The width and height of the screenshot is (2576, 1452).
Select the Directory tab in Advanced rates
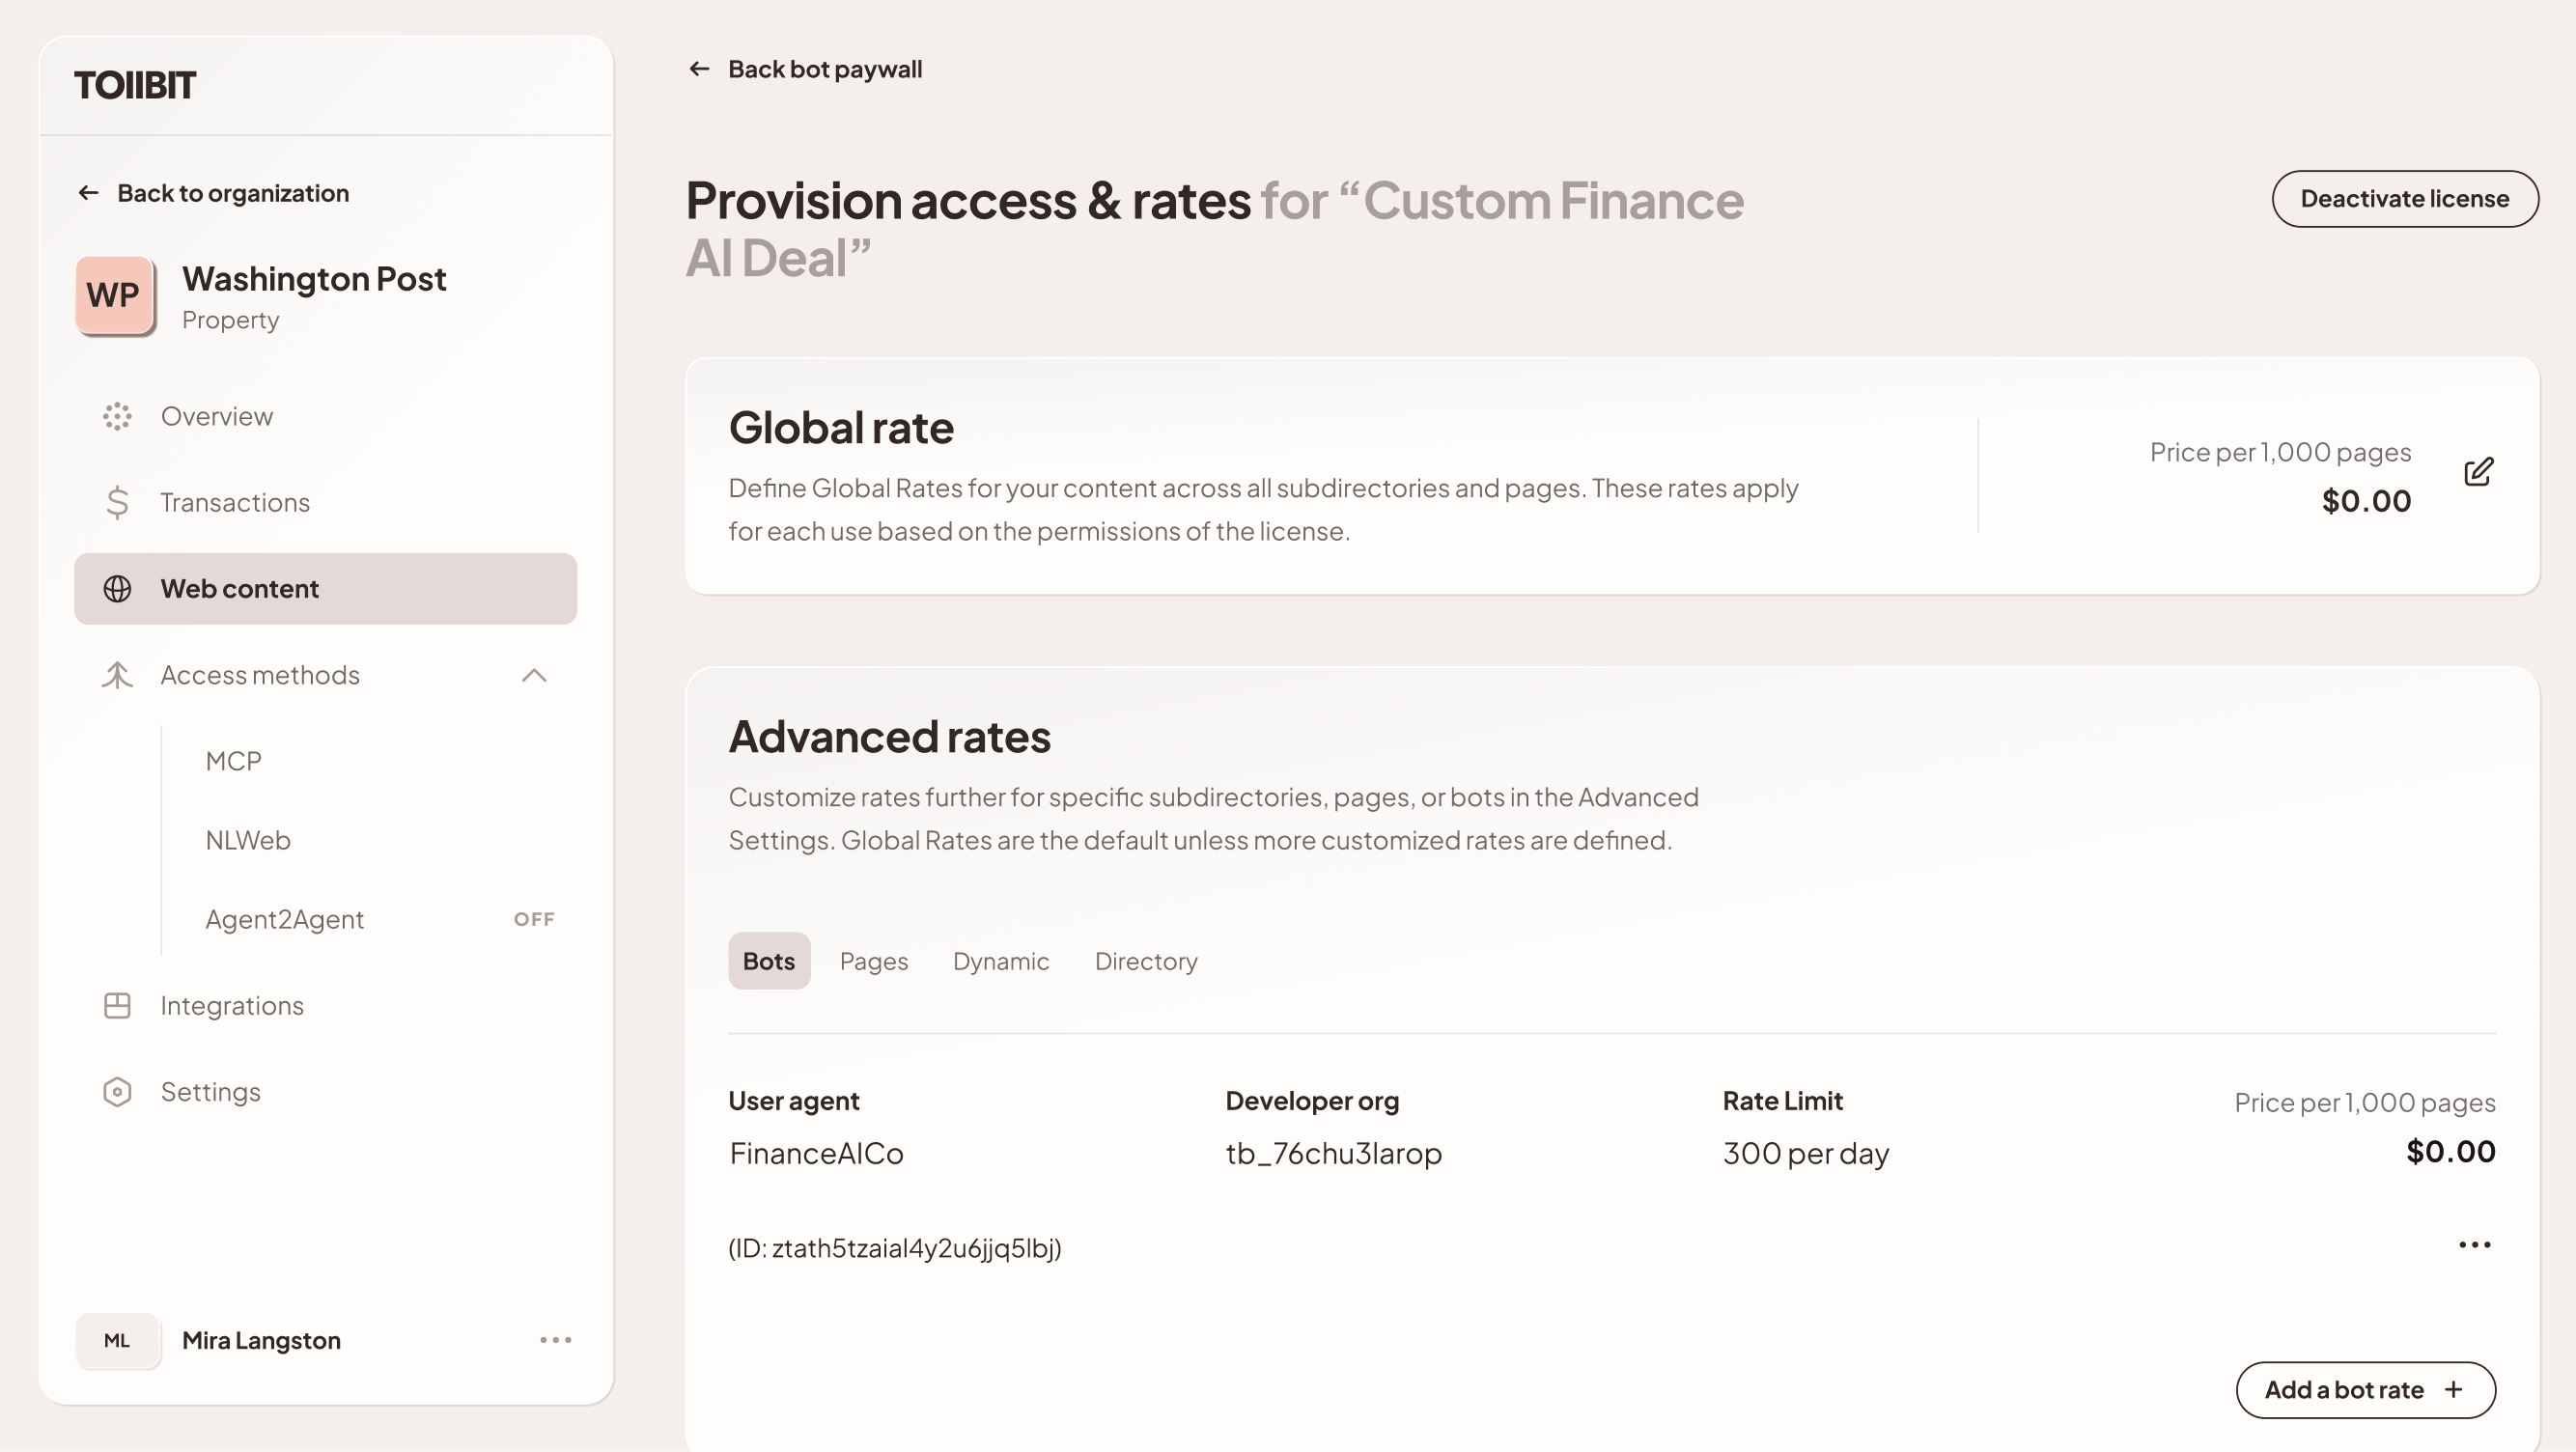(1145, 961)
